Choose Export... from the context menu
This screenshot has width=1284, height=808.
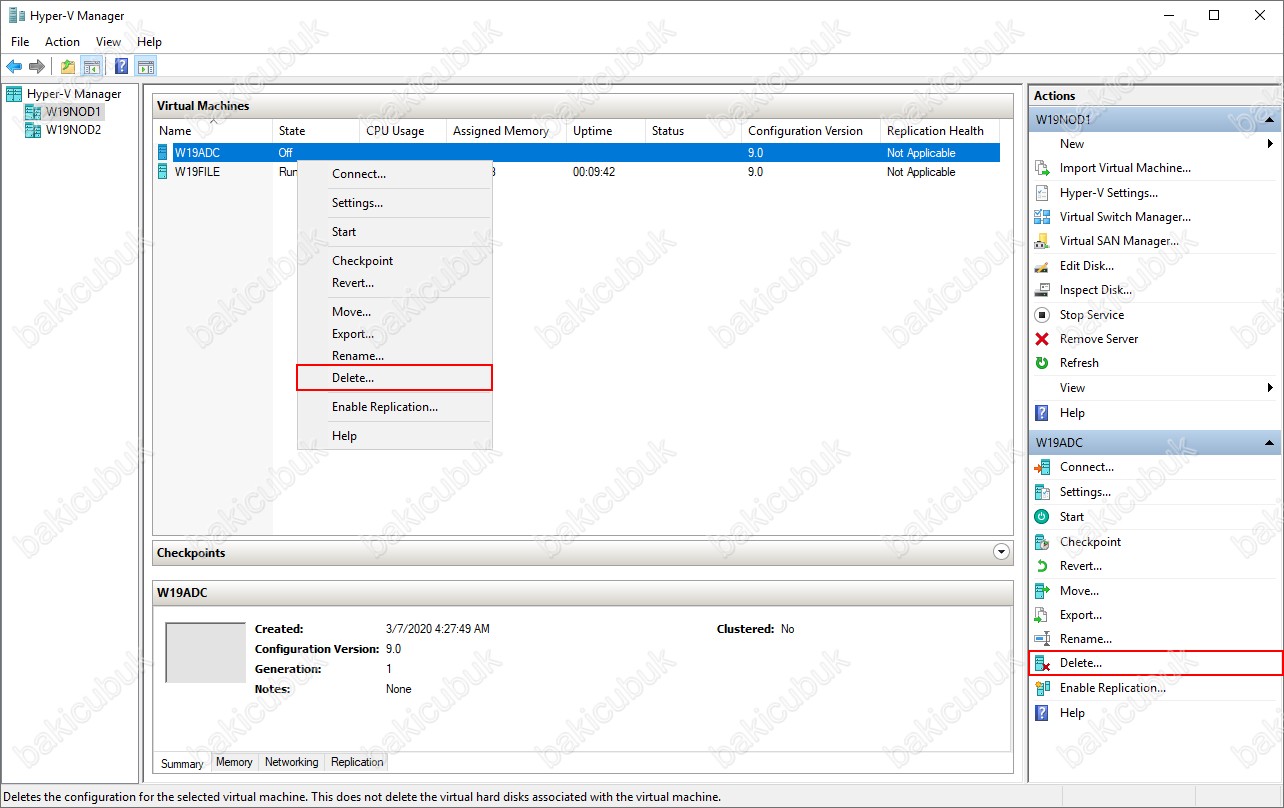point(395,334)
